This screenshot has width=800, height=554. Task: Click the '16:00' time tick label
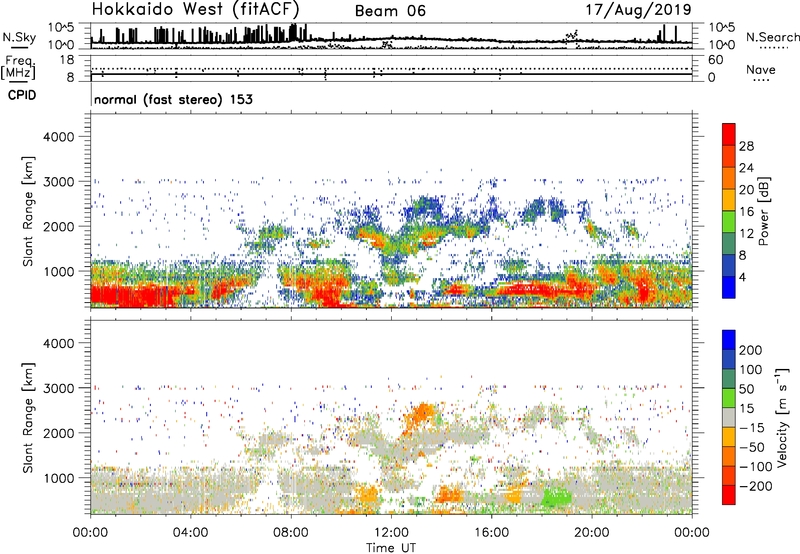click(x=491, y=533)
